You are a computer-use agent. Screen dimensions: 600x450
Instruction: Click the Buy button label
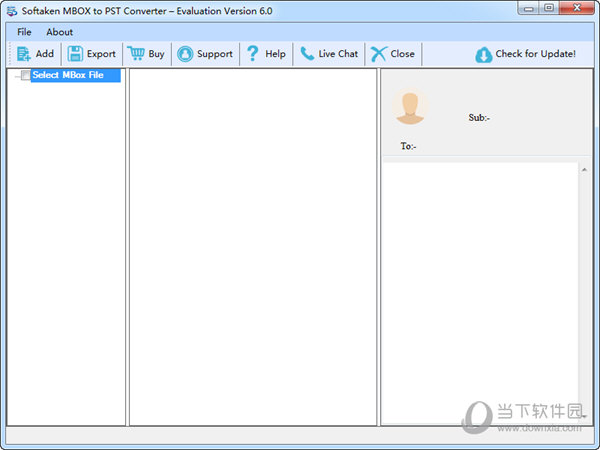157,54
